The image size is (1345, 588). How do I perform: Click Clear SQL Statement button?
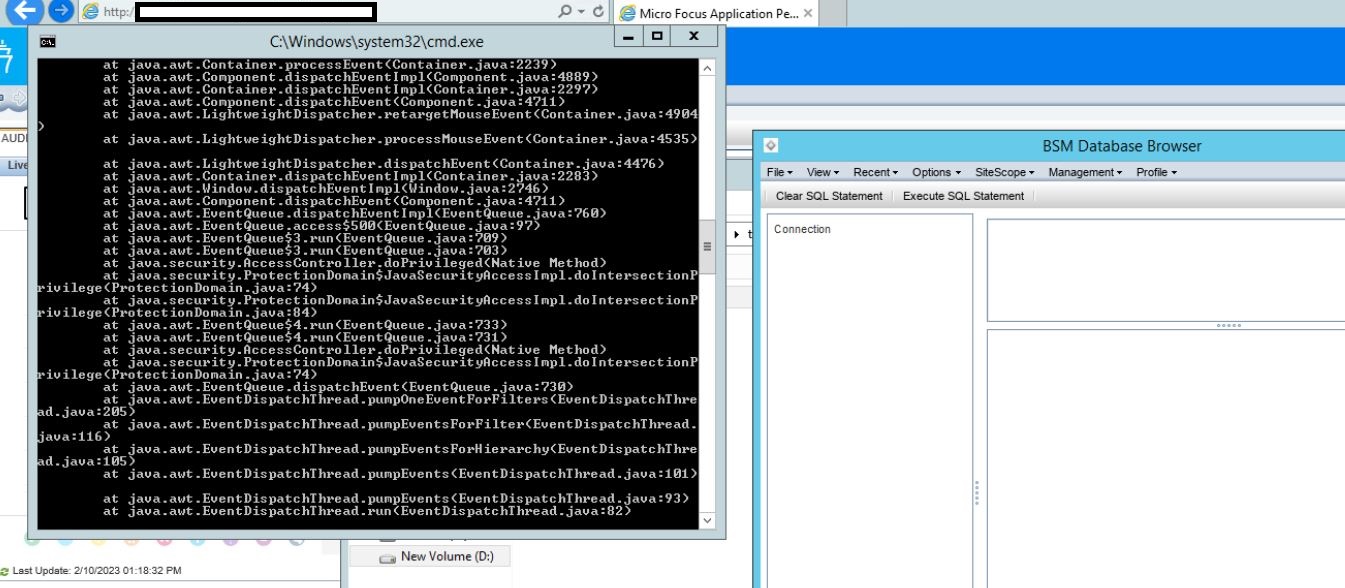pyautogui.click(x=829, y=196)
